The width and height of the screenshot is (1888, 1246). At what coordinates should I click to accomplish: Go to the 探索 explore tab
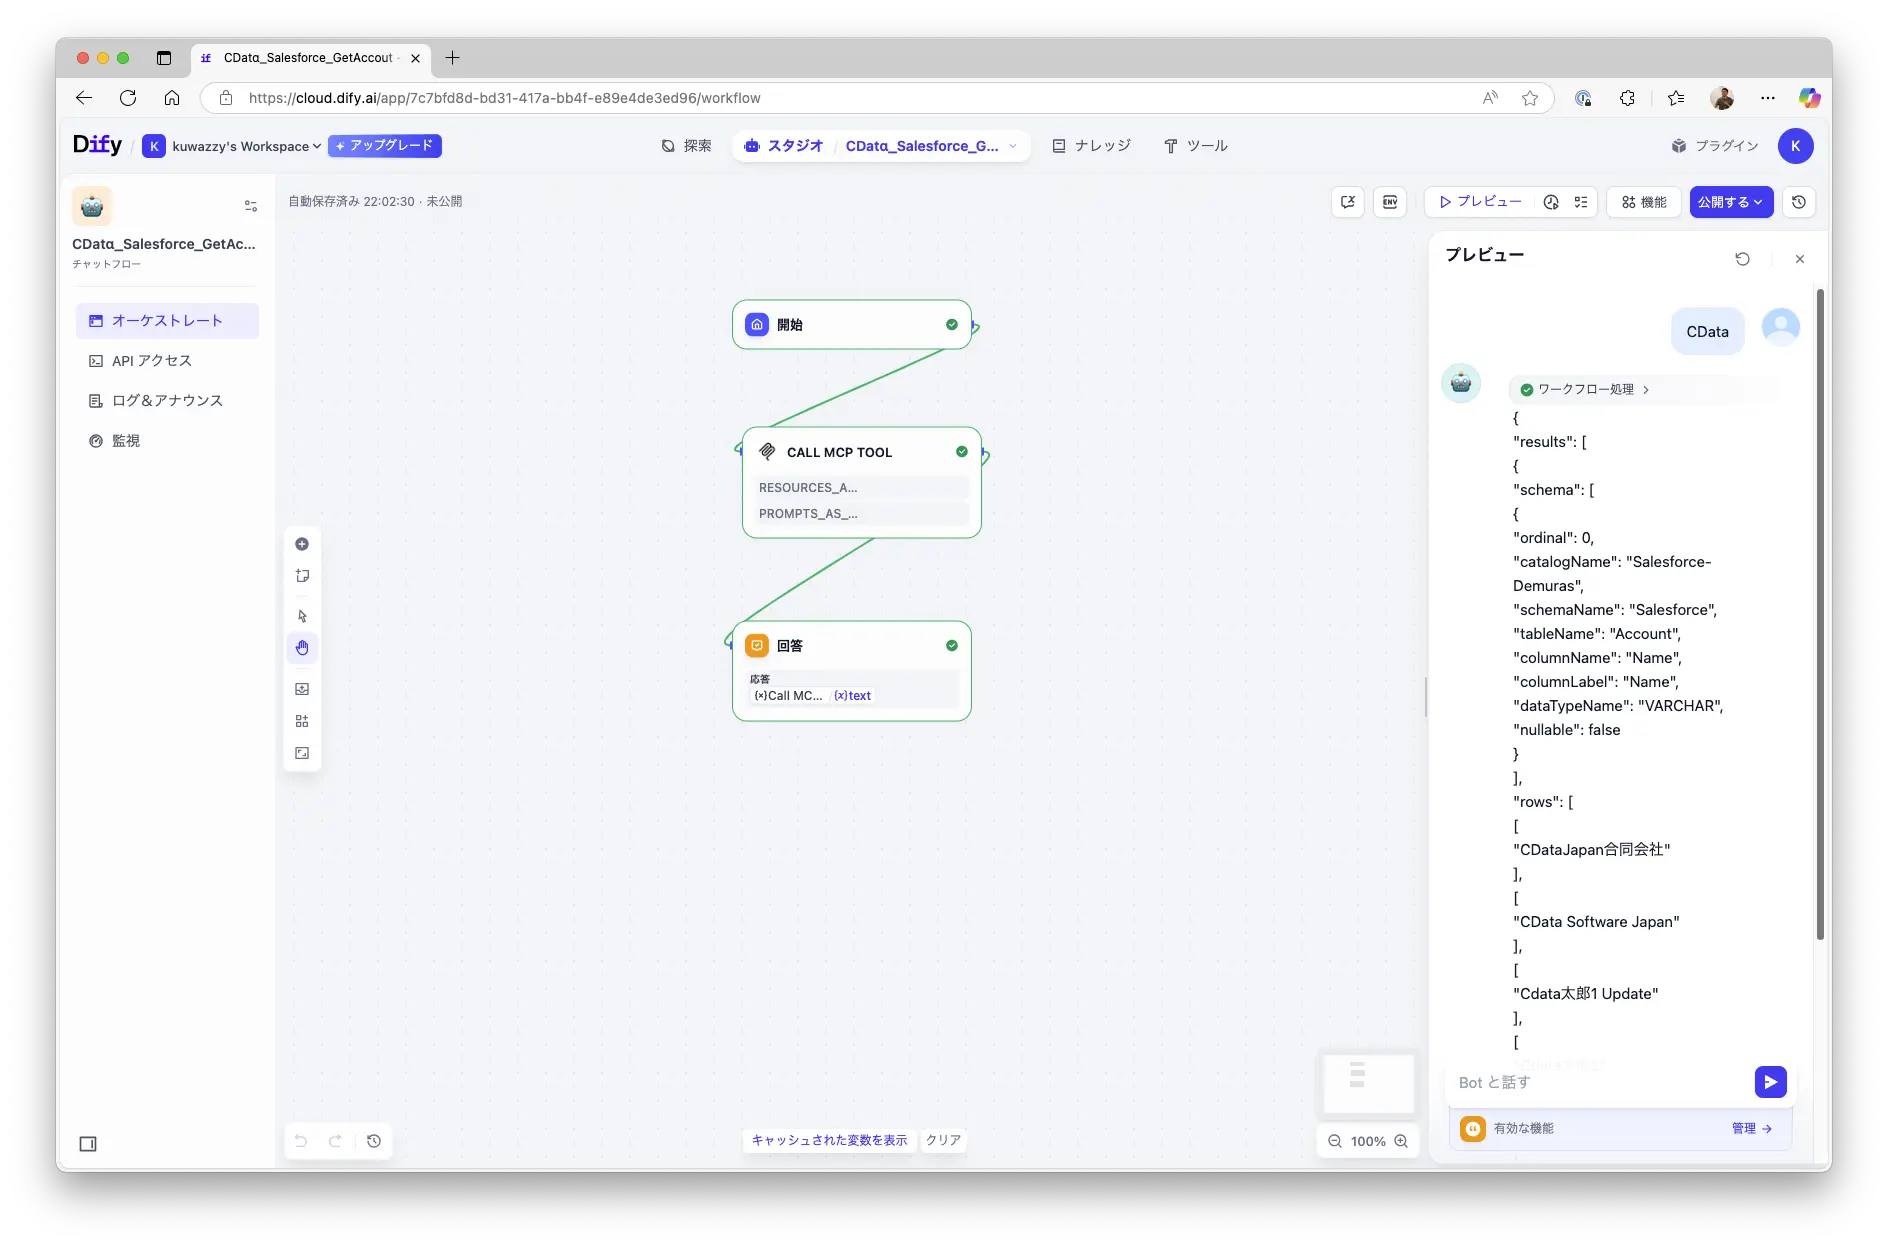[x=687, y=146]
